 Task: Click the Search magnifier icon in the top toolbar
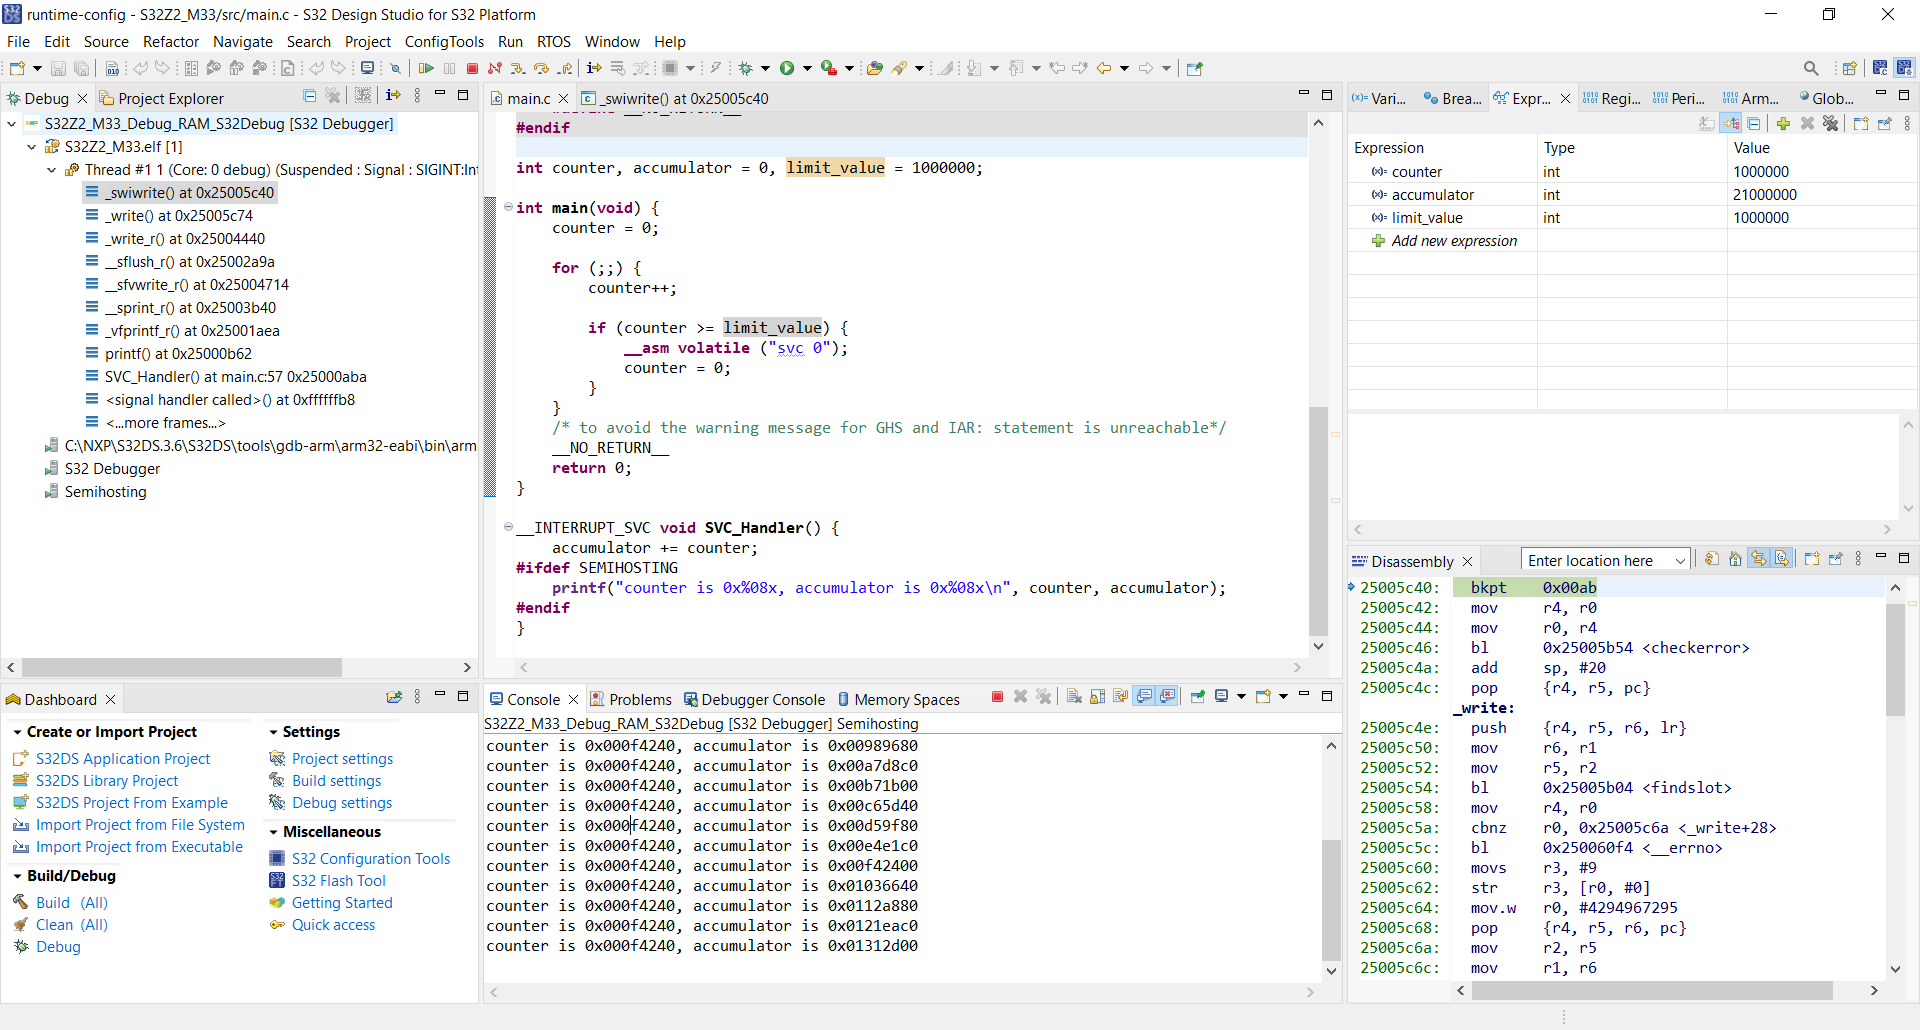[x=1811, y=68]
